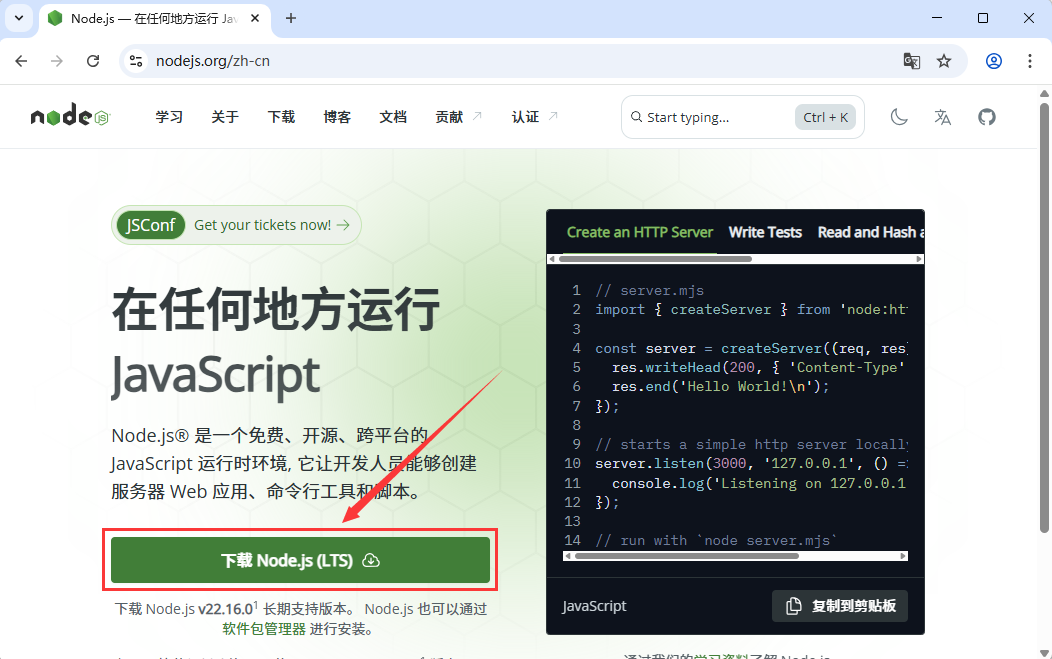Click the JSConf badge
Image resolution: width=1052 pixels, height=659 pixels.
(151, 225)
